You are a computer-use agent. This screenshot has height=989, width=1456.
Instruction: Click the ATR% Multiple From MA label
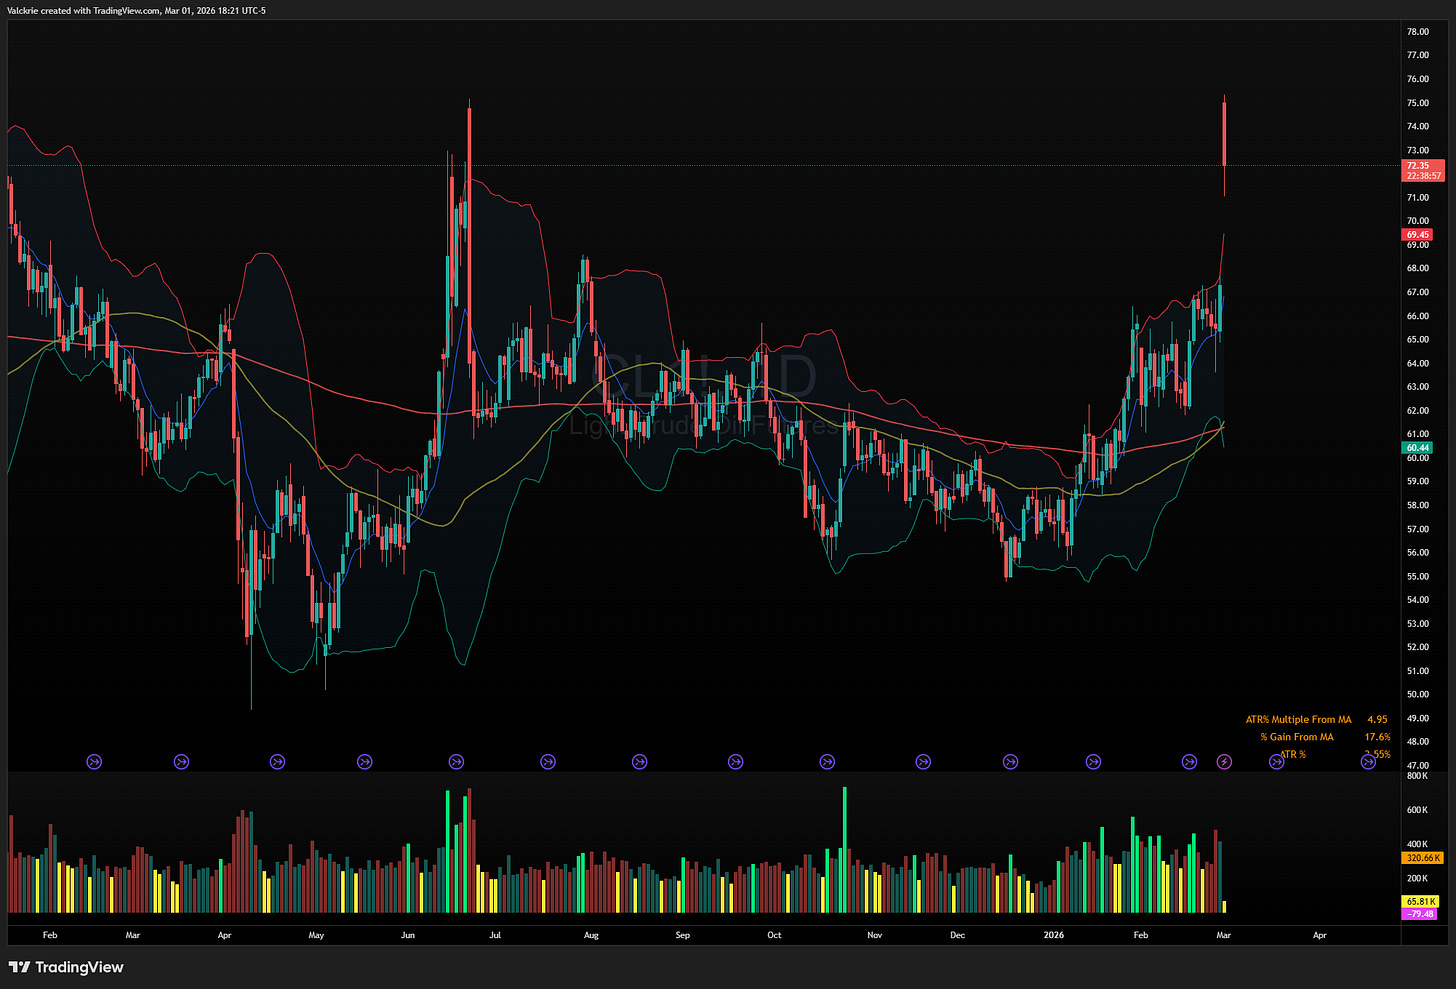[1298, 720]
